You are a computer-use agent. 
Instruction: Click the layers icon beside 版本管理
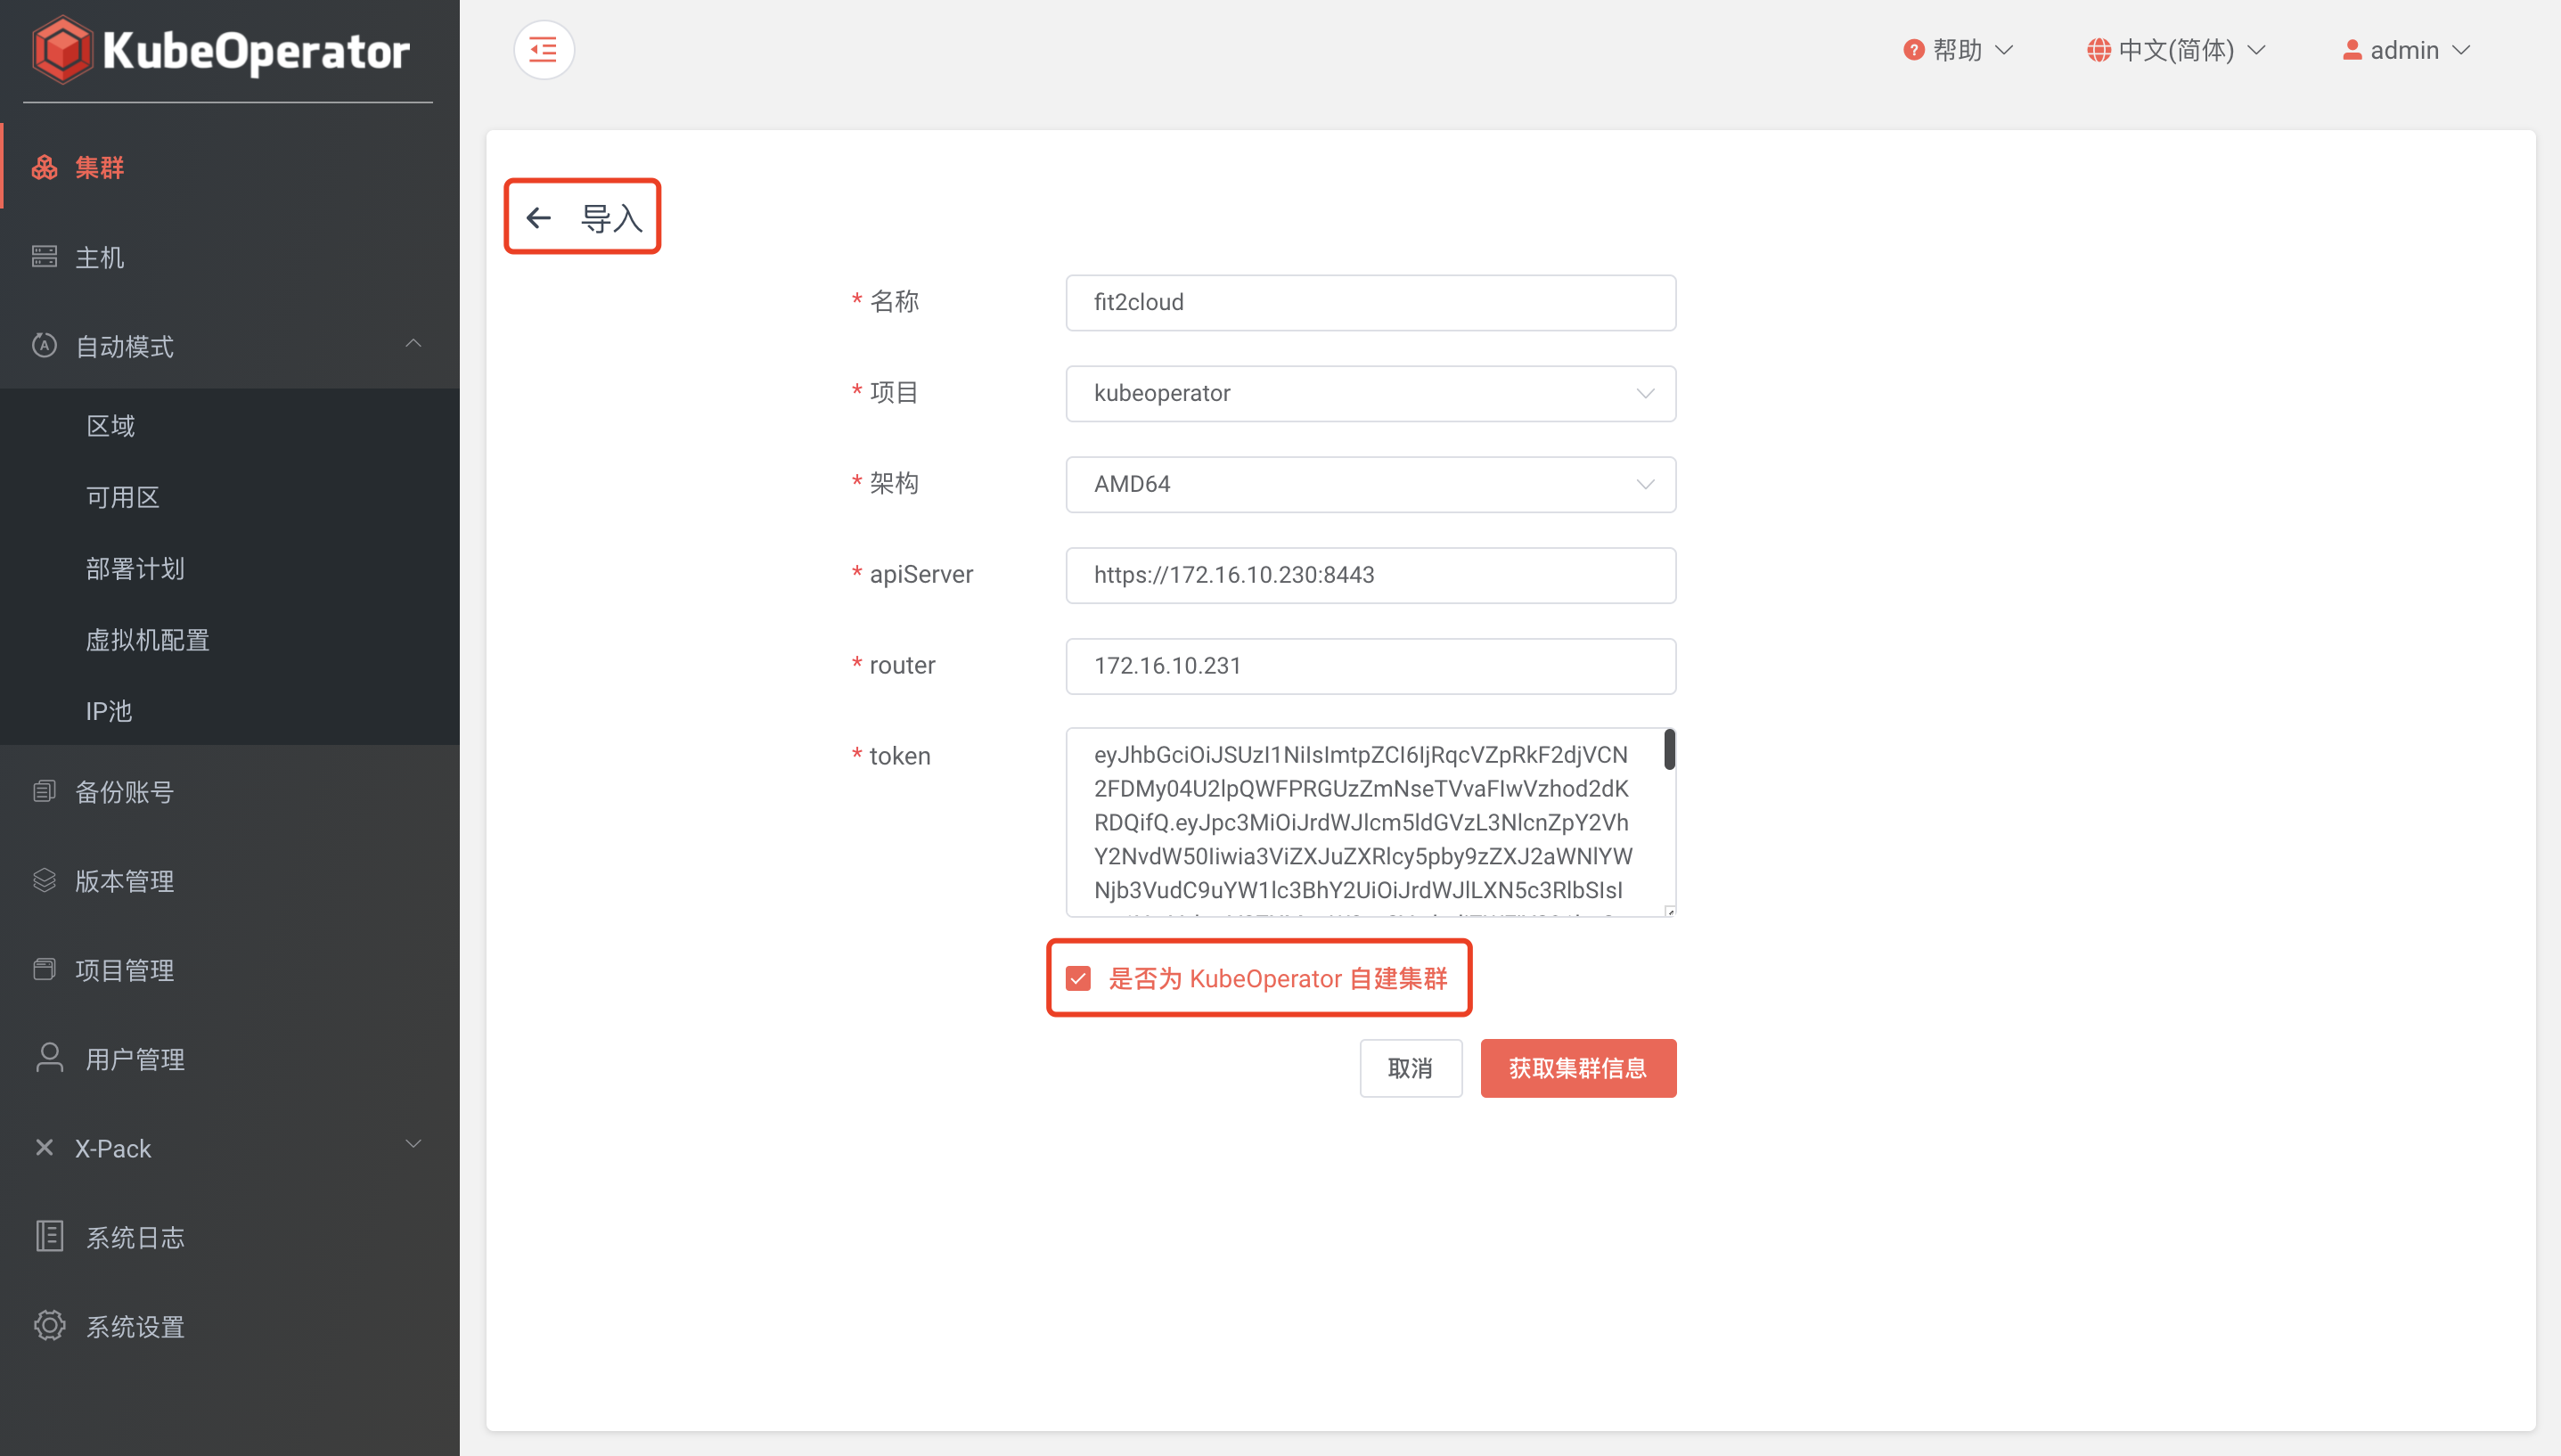[44, 880]
